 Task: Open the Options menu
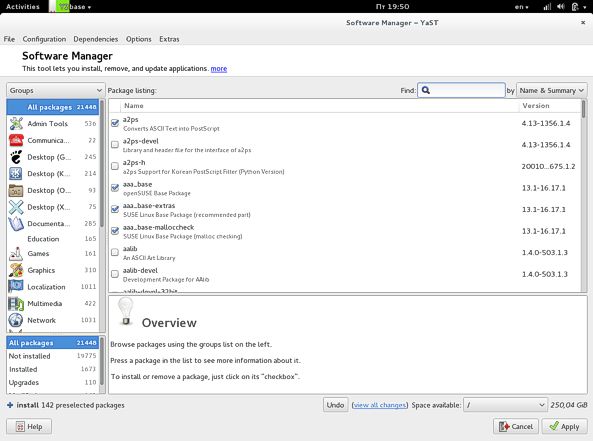click(139, 39)
